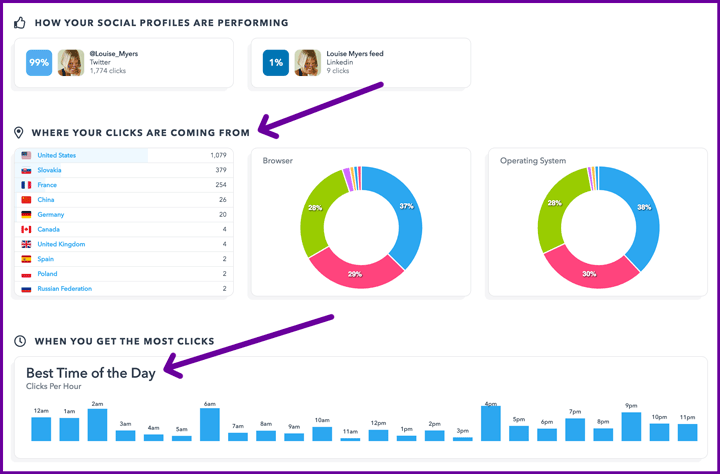
Task: Open the Spain country link
Action: tap(45, 259)
